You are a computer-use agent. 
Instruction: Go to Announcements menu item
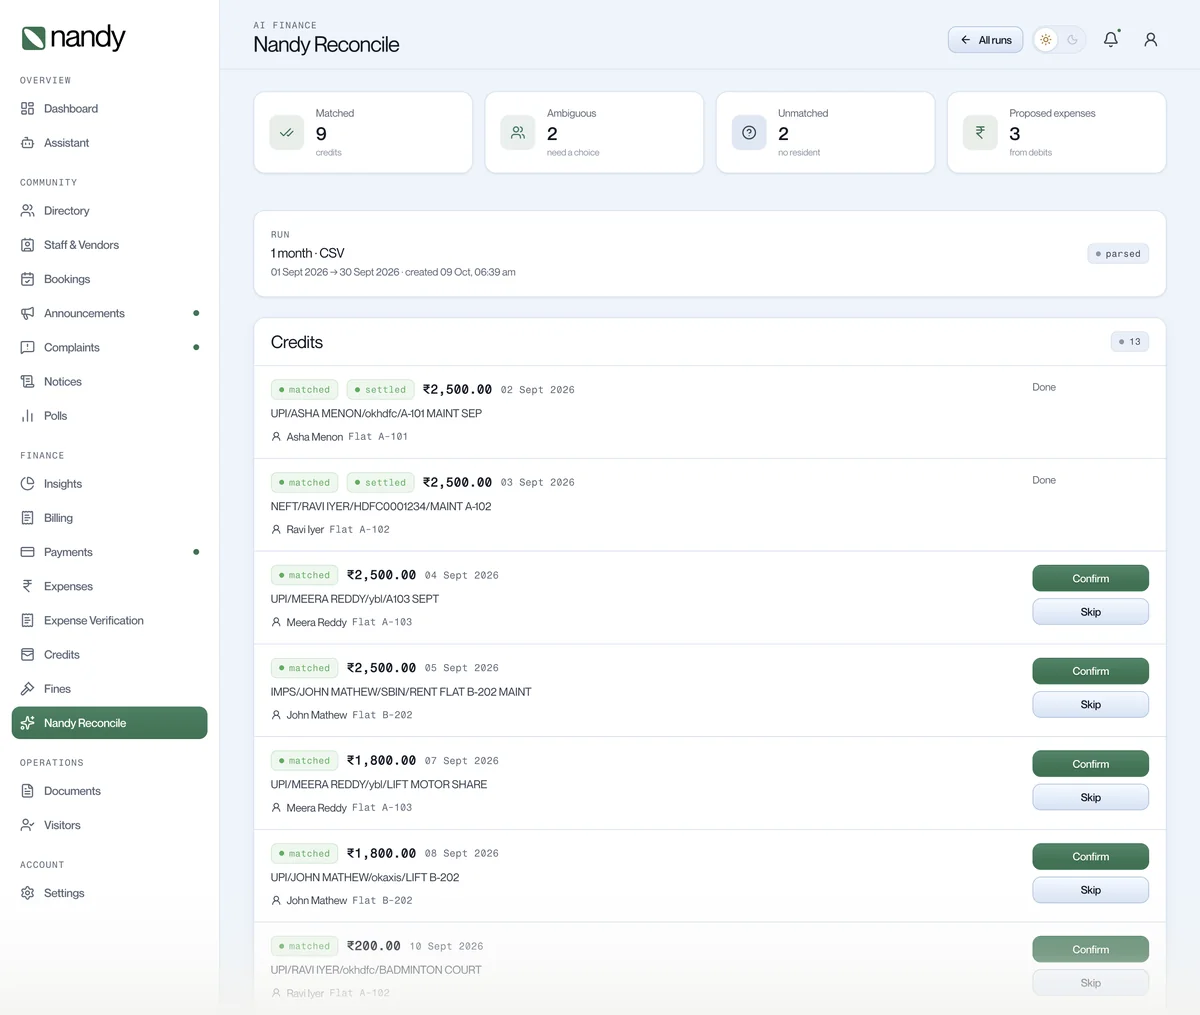click(109, 313)
